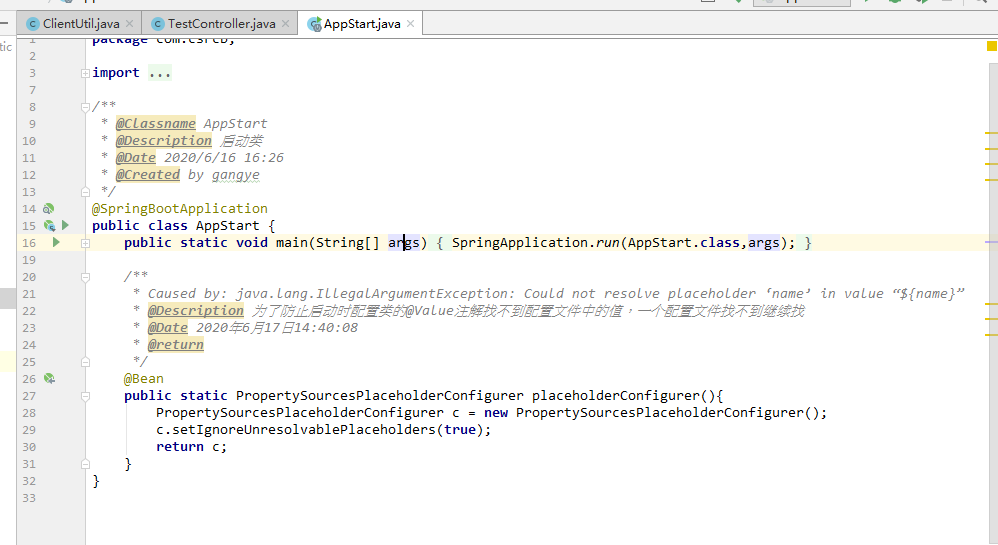Image resolution: width=998 pixels, height=545 pixels.
Task: Click the bean gutter icon on line 26
Action: coord(50,379)
